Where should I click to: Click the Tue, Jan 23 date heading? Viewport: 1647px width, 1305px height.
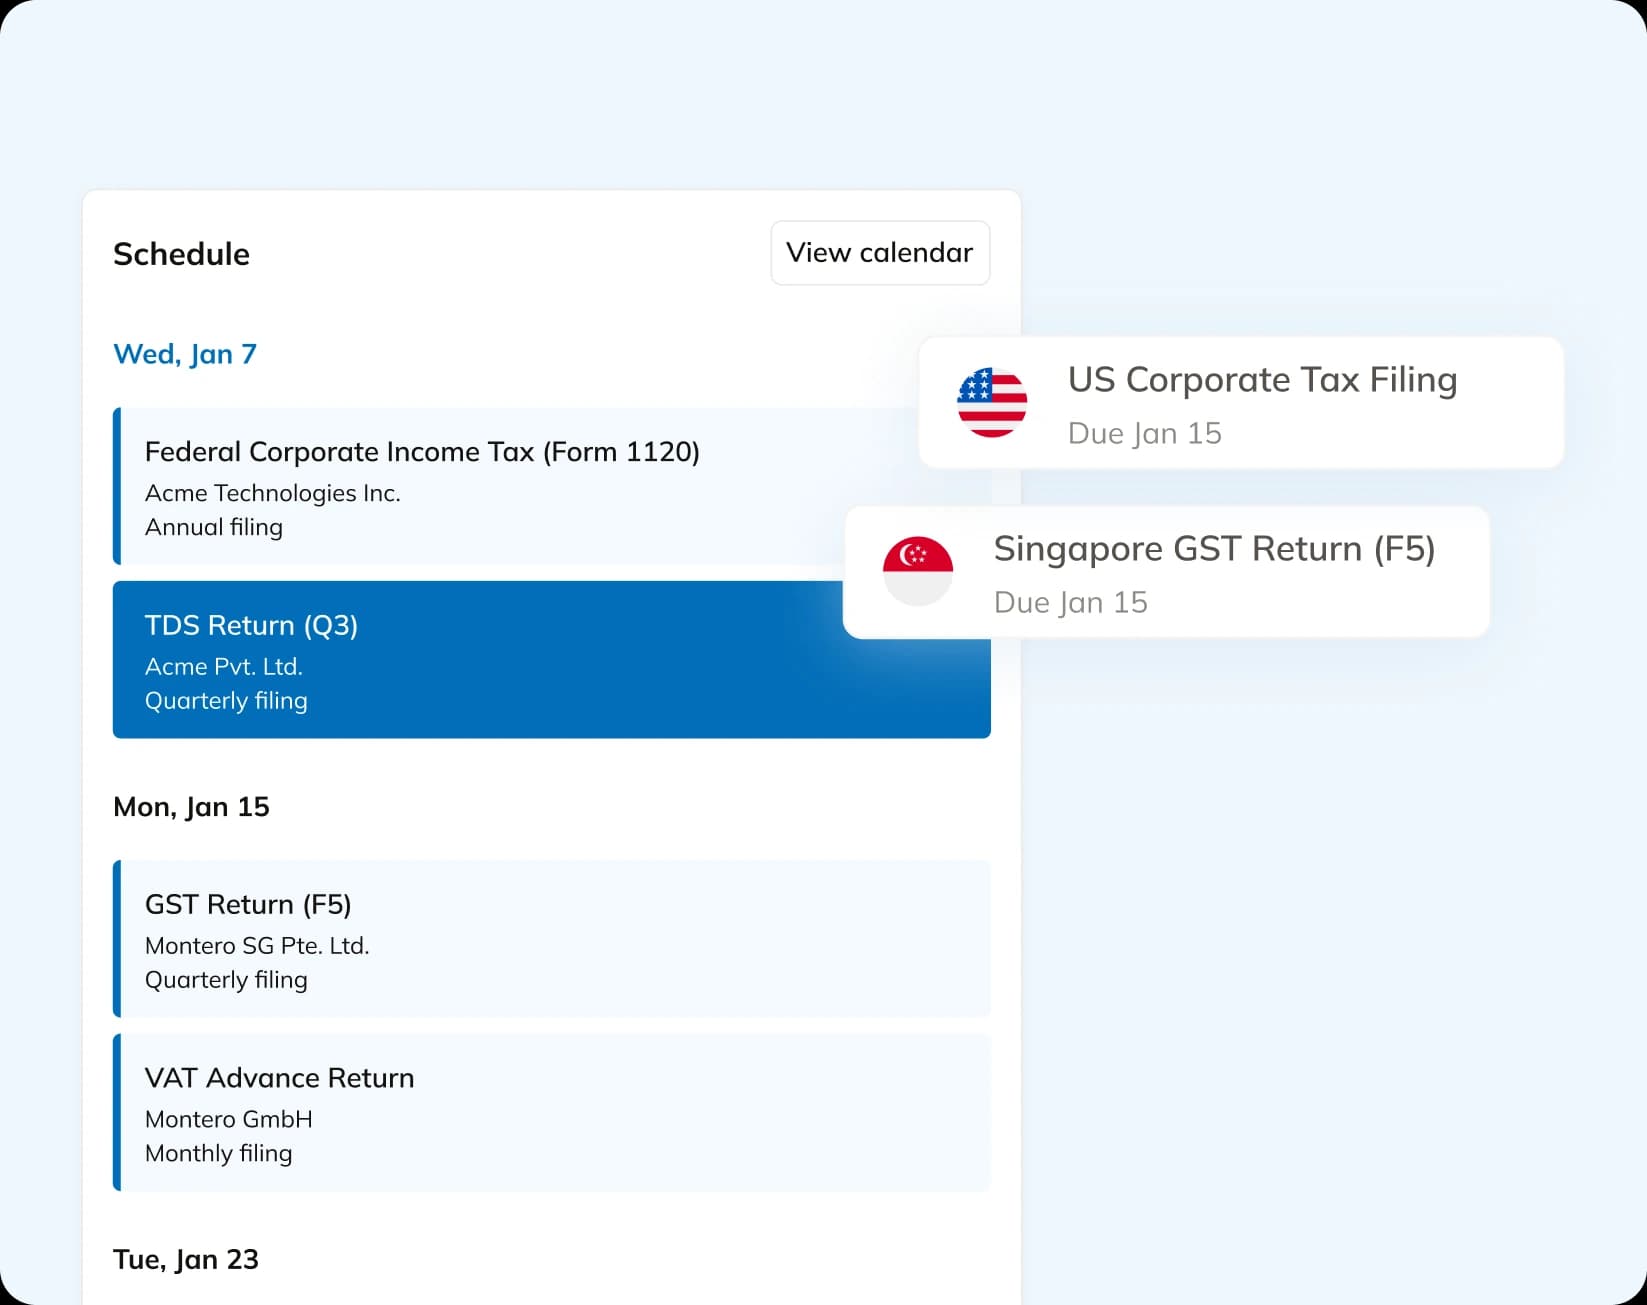click(x=186, y=1259)
